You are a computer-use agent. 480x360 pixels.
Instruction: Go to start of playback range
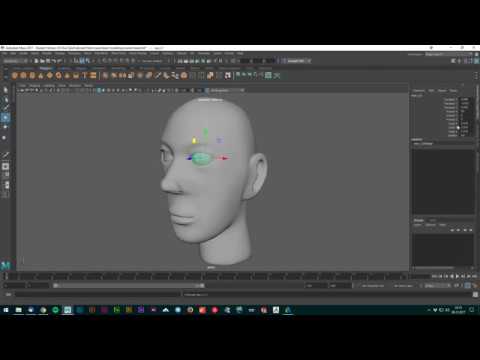(434, 276)
